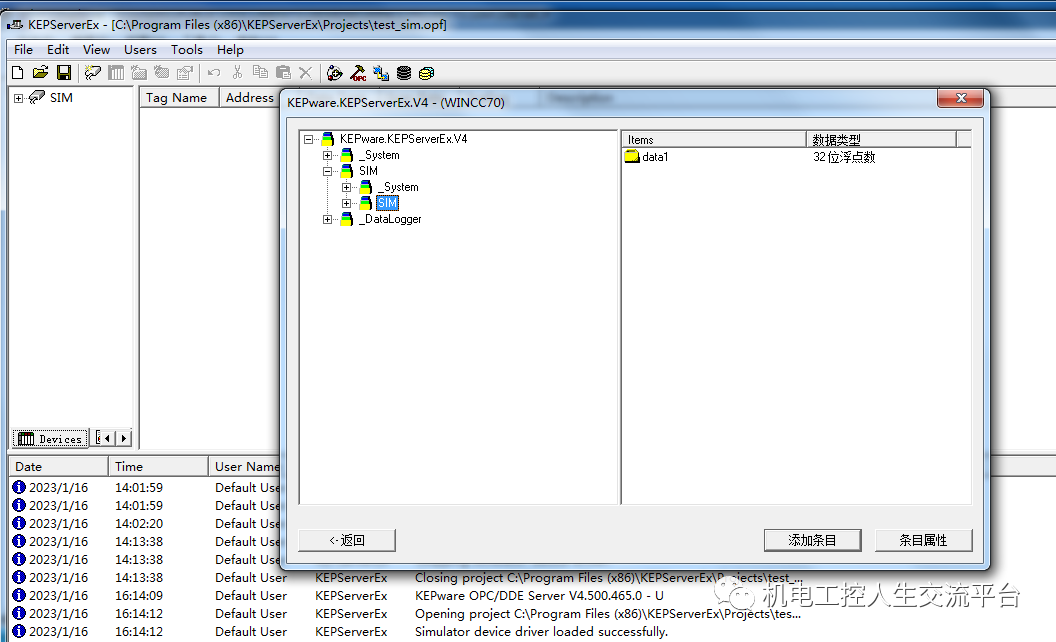1056x642 pixels.
Task: Click the New Project toolbar icon
Action: tap(17, 72)
